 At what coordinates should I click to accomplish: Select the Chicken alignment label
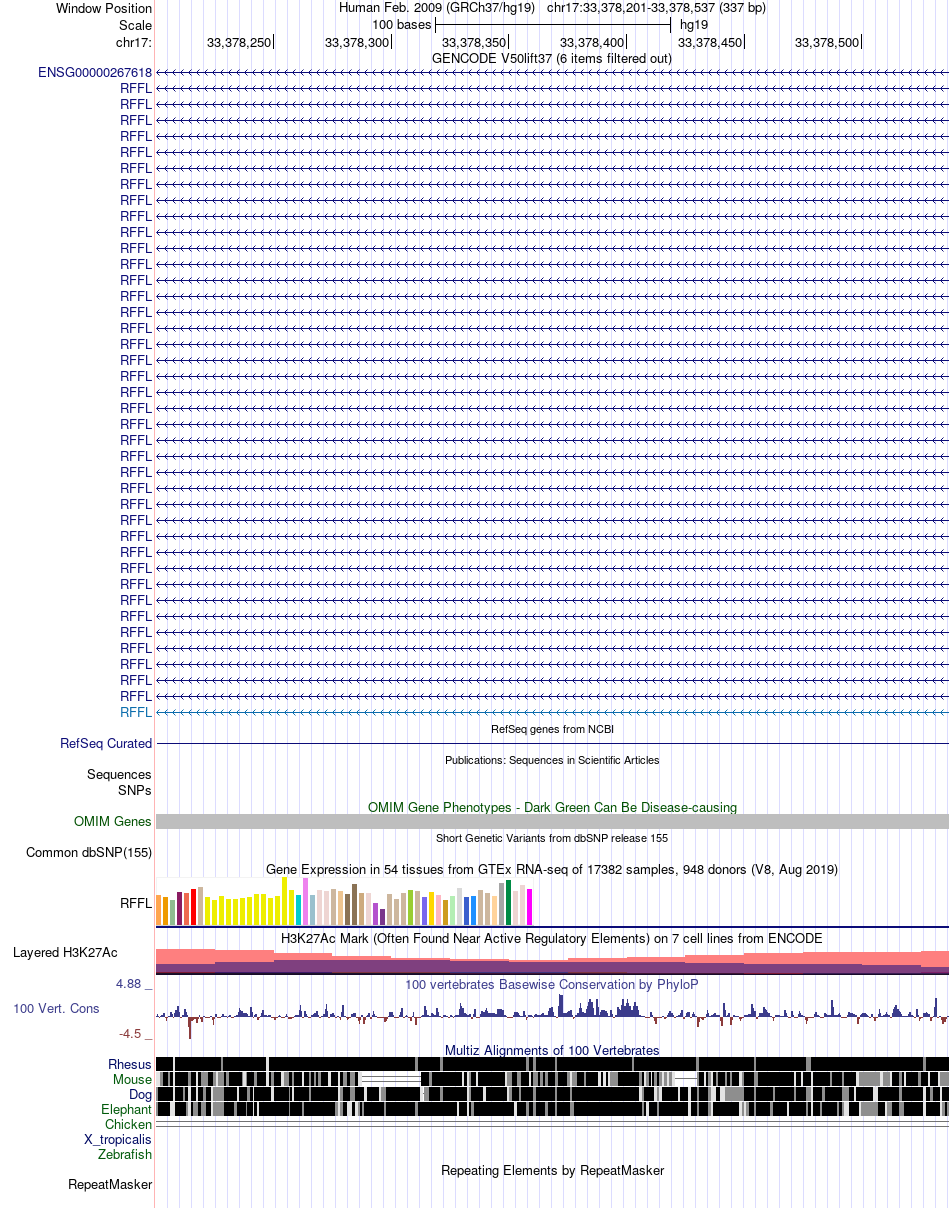coord(129,1124)
